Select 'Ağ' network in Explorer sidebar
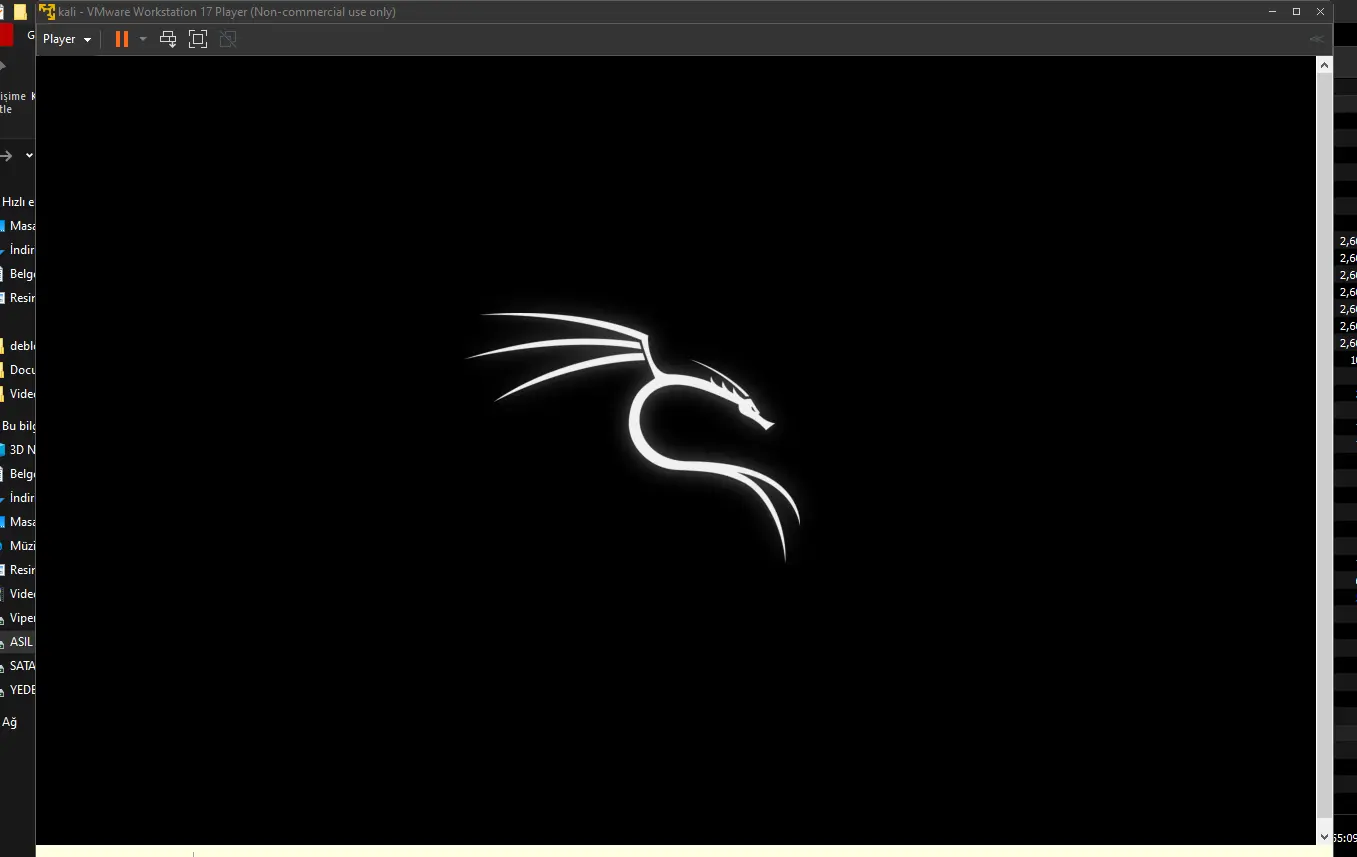 coord(10,722)
